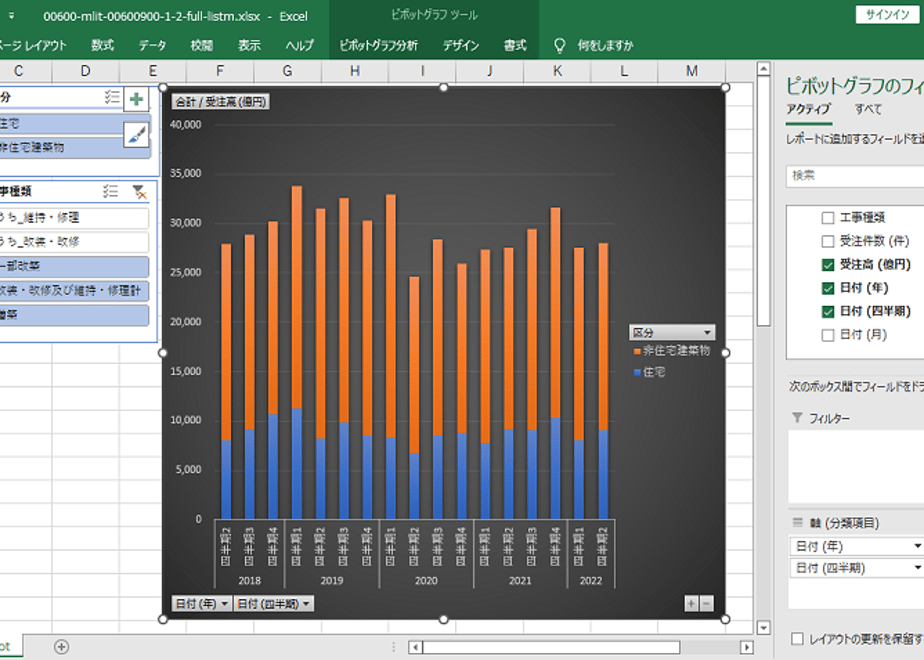
Task: Select column K header
Action: click(x=557, y=71)
